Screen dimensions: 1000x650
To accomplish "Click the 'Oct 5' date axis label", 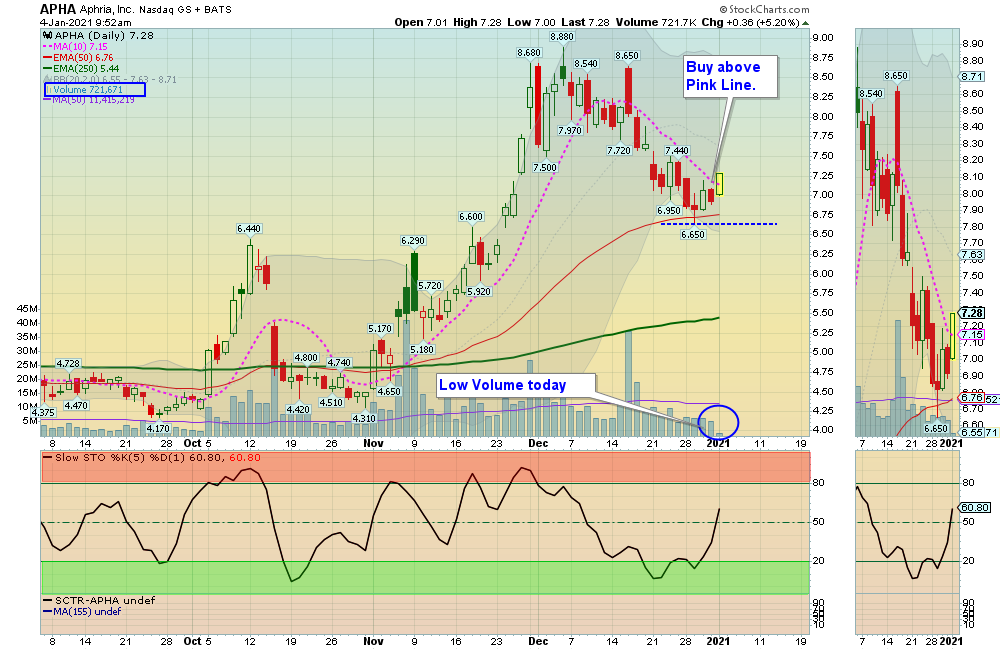I will pos(198,442).
